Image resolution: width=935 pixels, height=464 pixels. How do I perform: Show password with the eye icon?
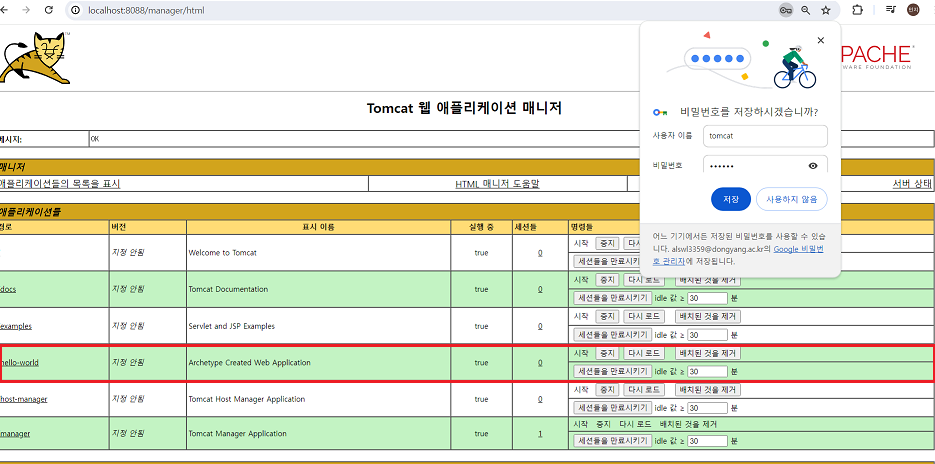[x=813, y=166]
